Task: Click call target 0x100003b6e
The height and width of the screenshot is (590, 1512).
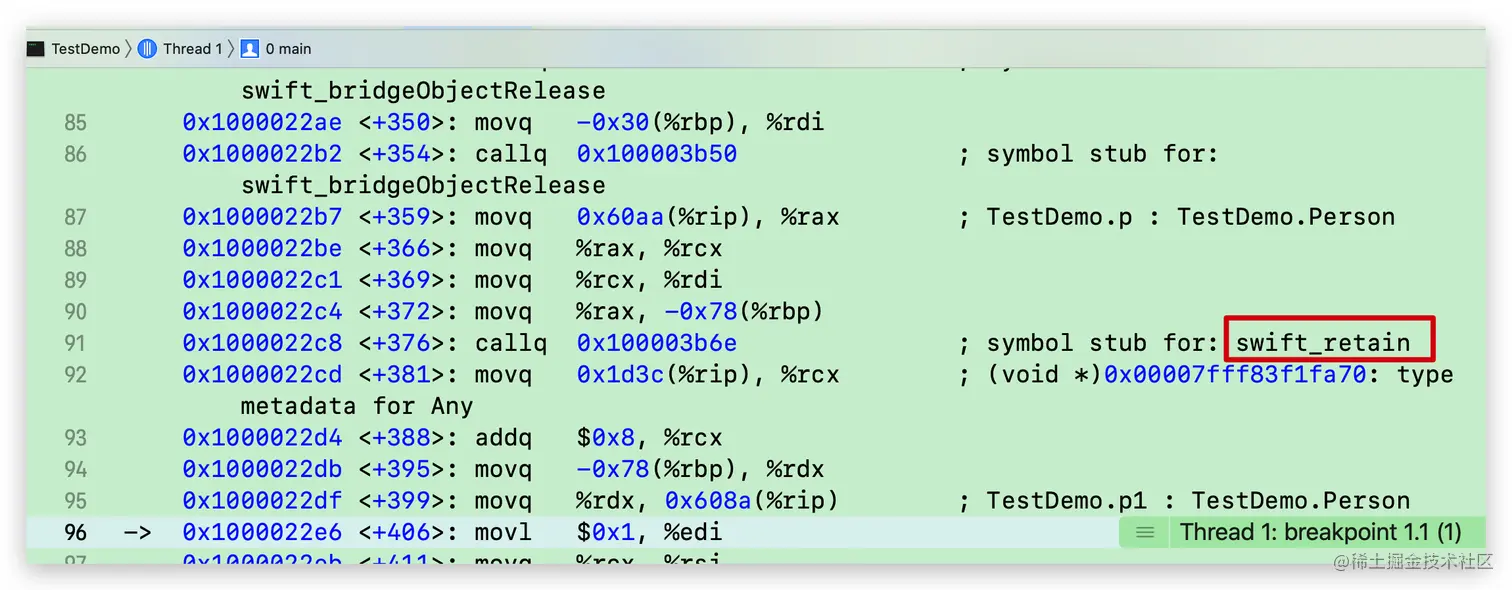Action: point(657,343)
